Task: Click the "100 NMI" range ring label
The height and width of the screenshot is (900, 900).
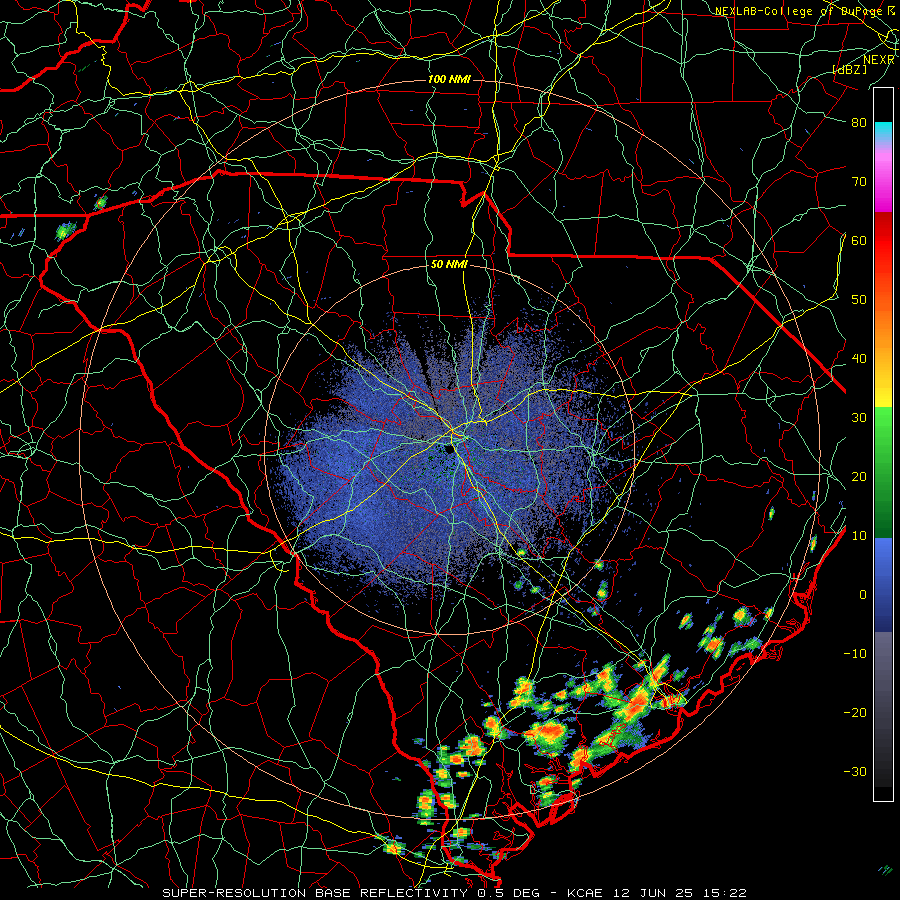Action: click(449, 79)
